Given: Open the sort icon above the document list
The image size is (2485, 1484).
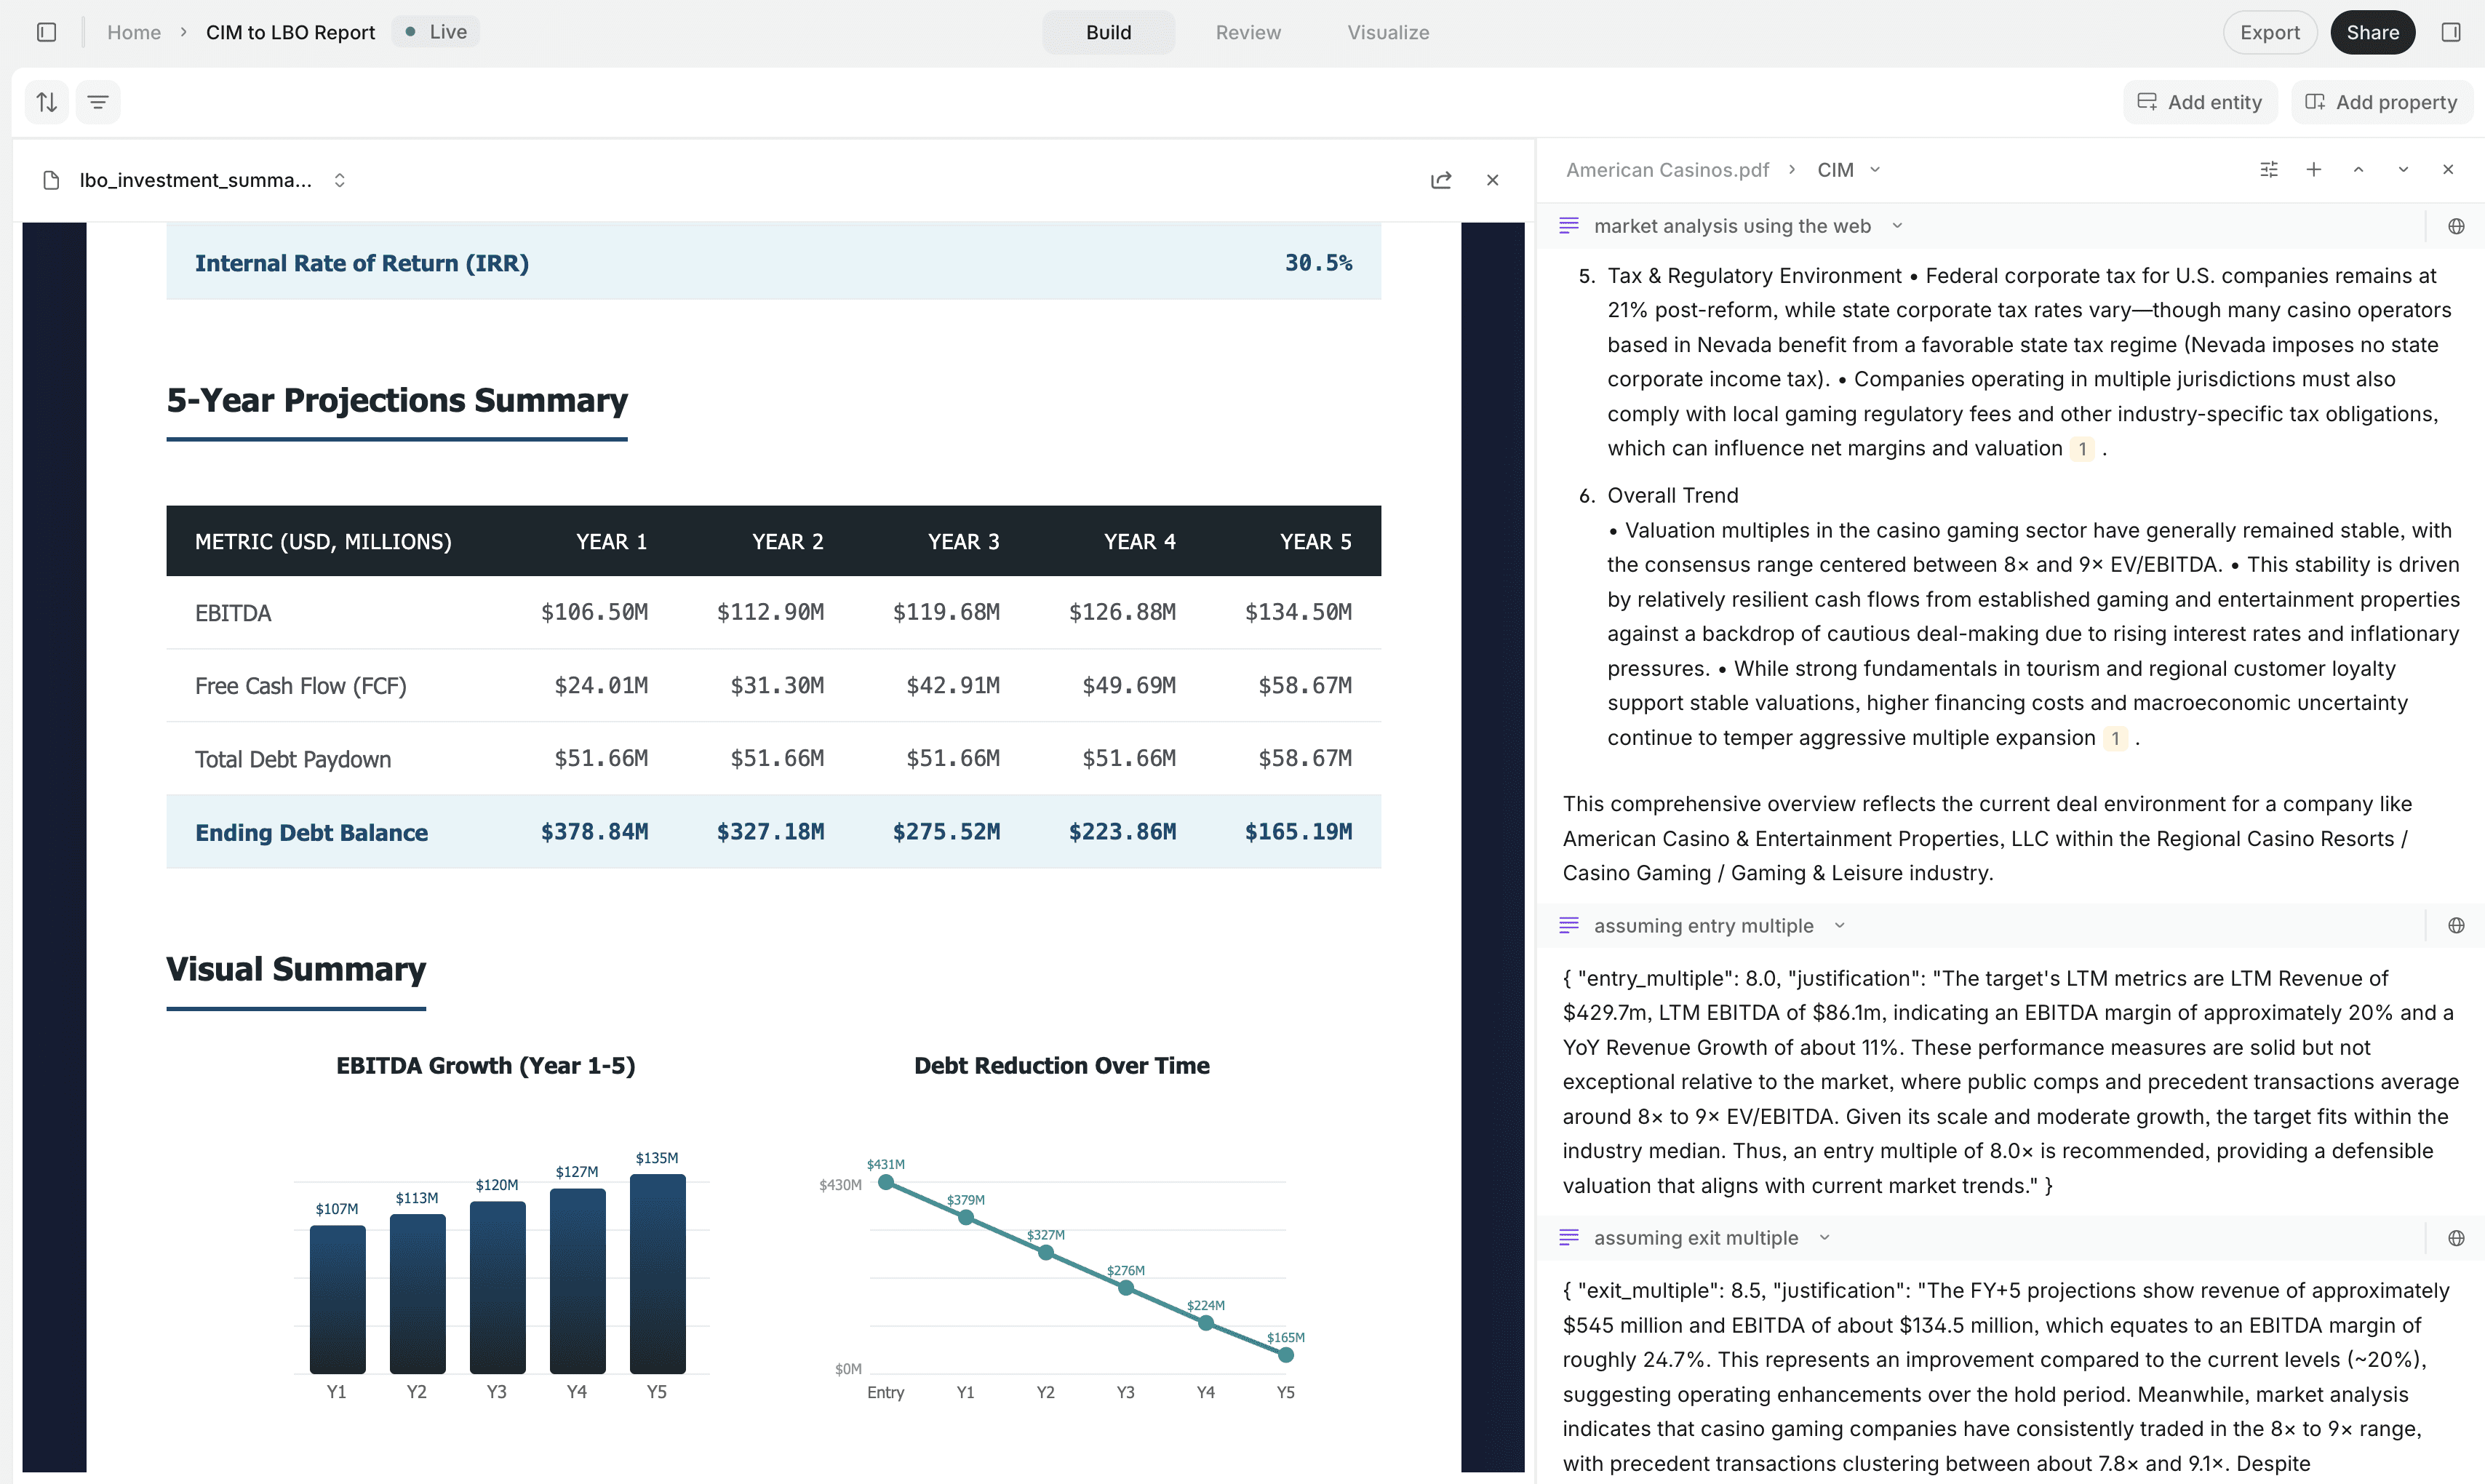Looking at the screenshot, I should coord(46,101).
